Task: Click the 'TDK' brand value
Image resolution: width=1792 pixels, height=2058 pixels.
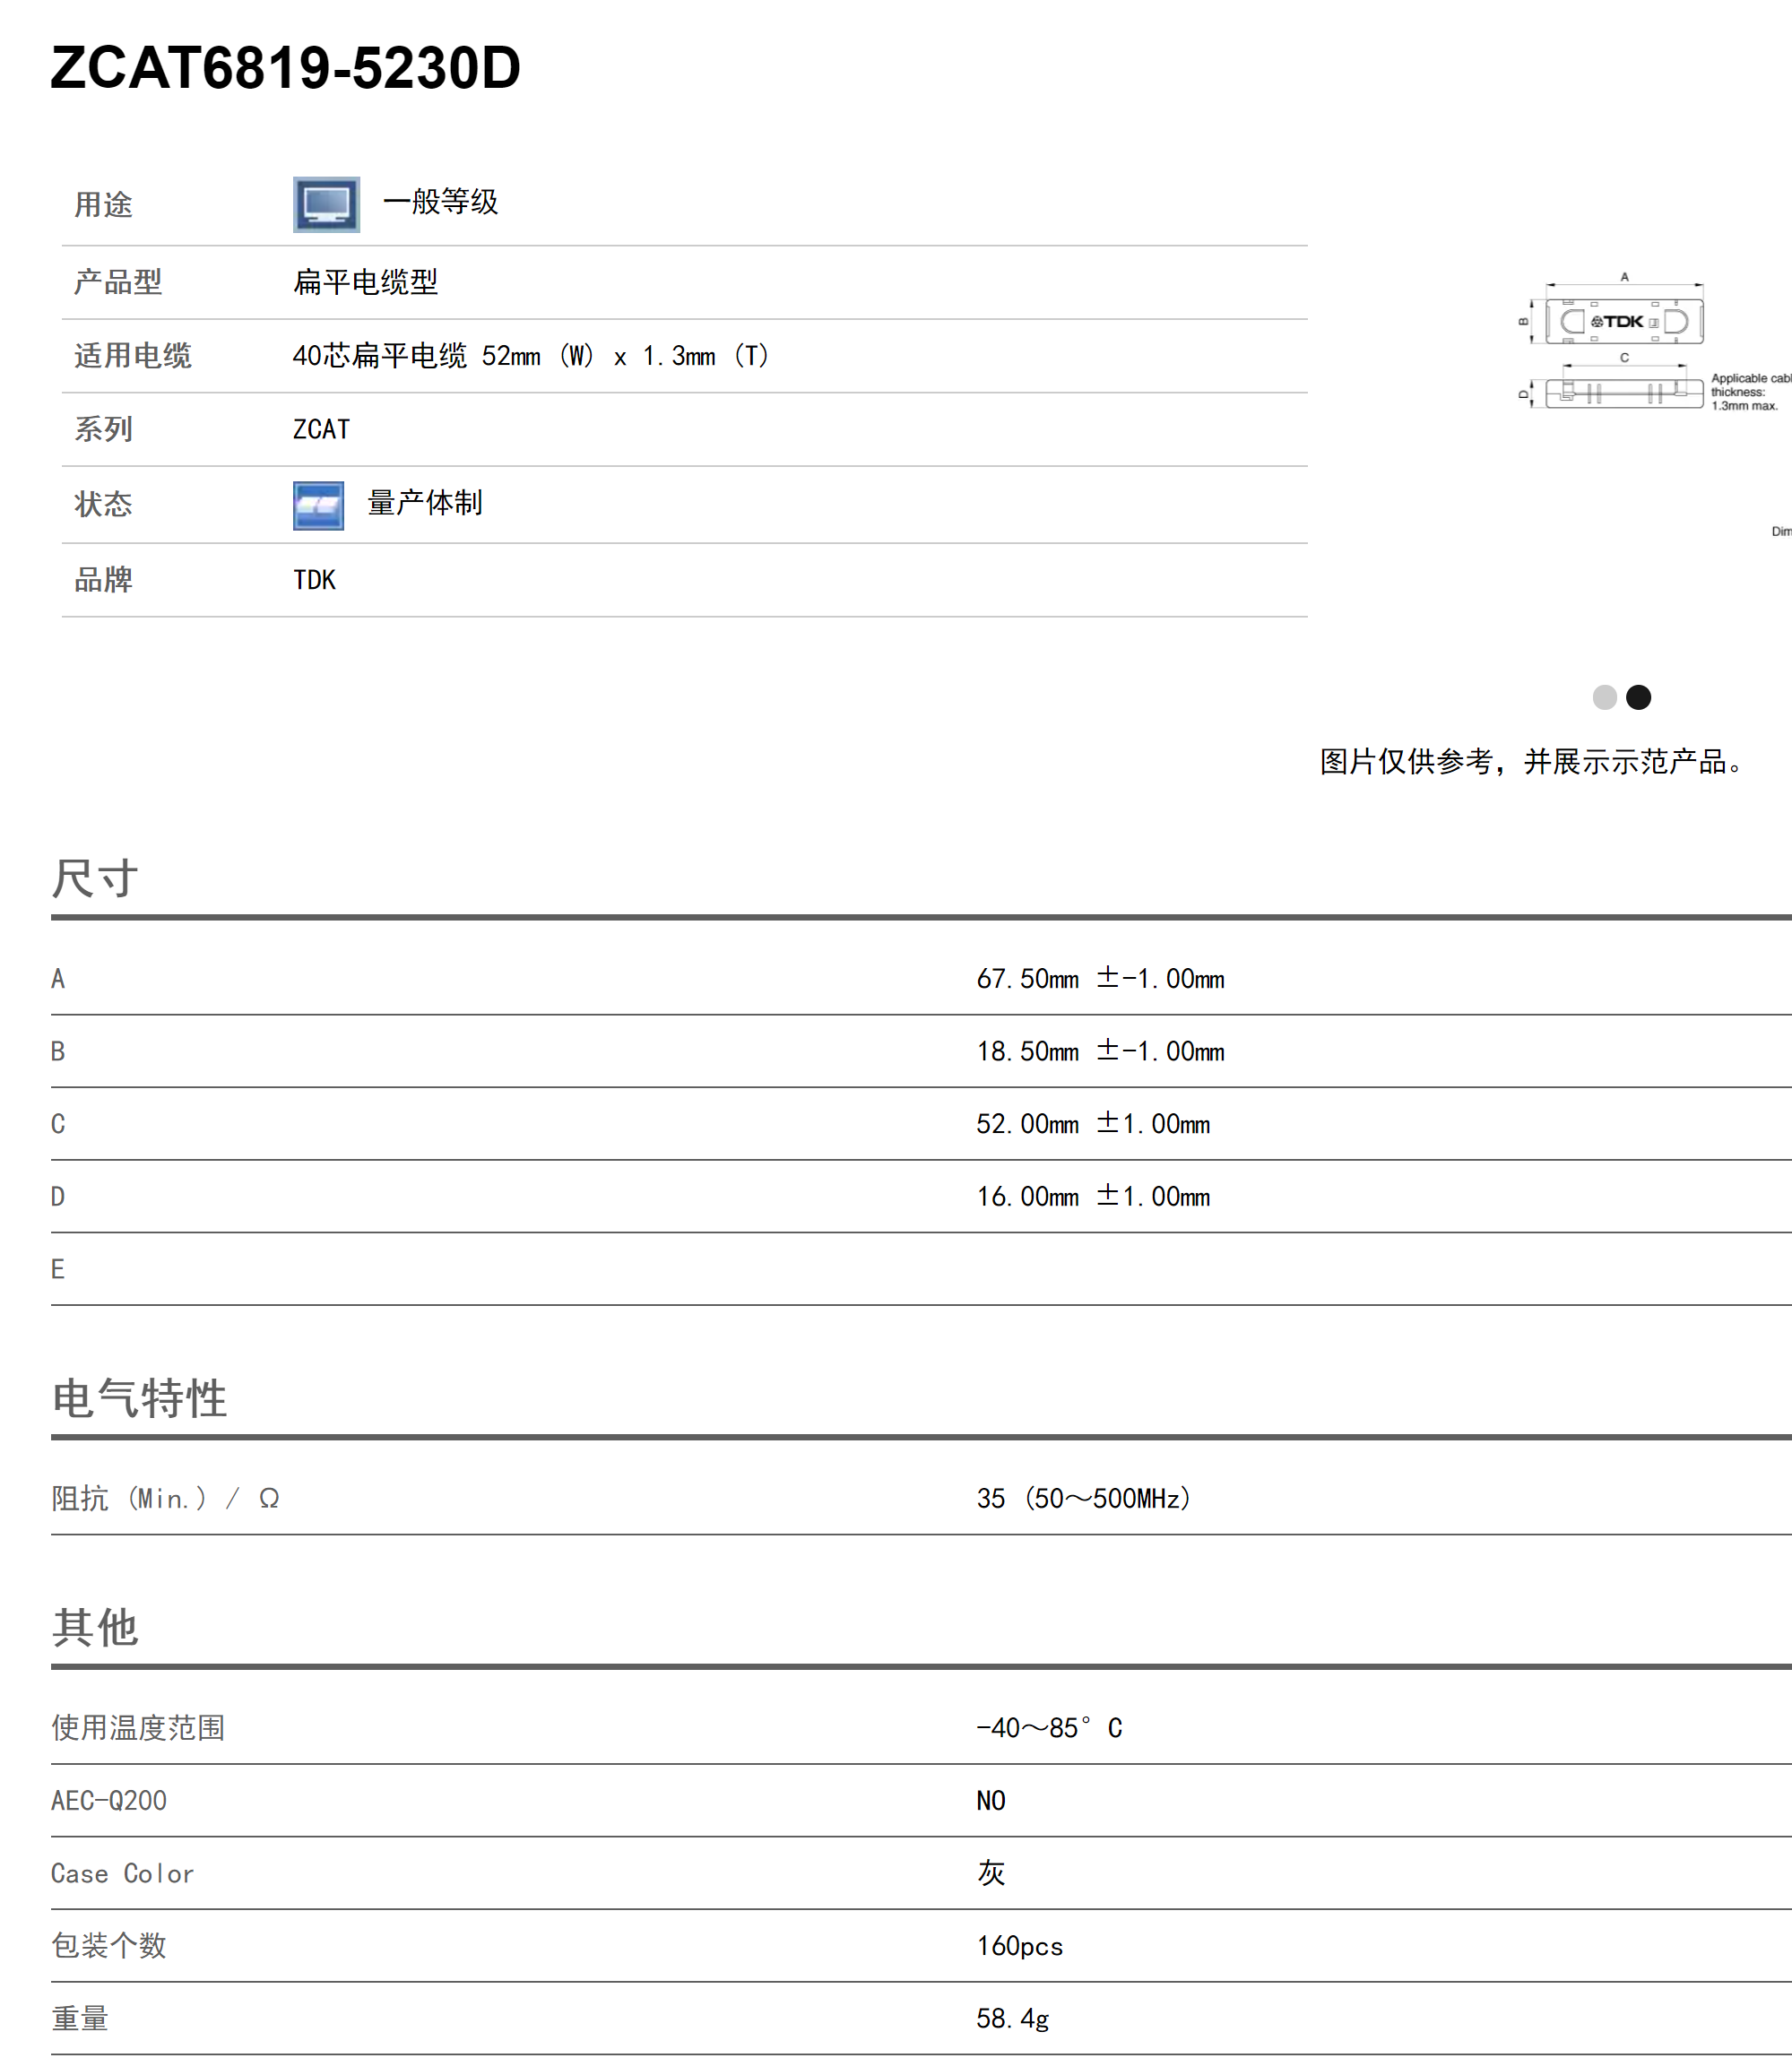Action: coord(314,580)
